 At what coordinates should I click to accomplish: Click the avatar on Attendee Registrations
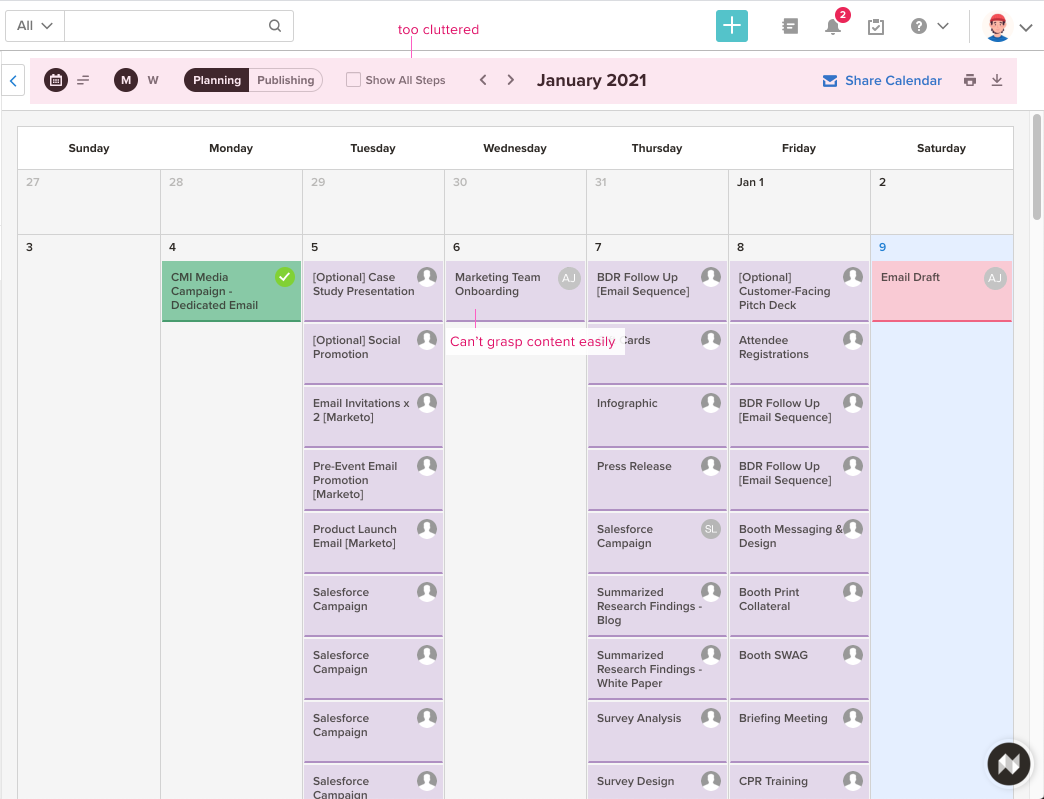[853, 340]
